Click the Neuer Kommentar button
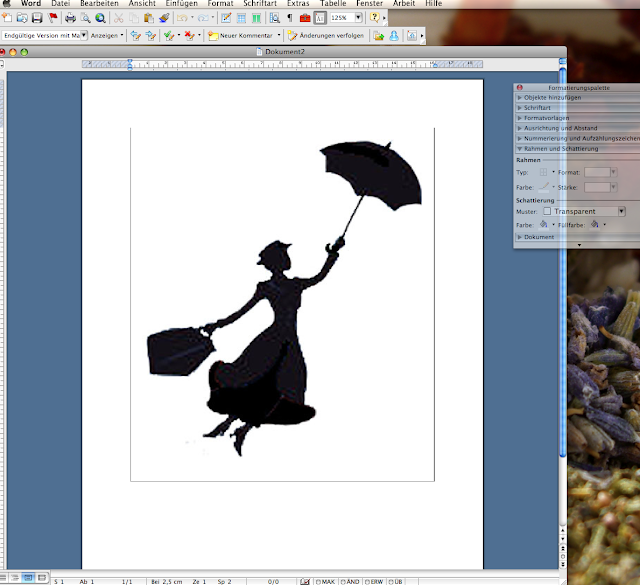The image size is (640, 585). pos(240,36)
